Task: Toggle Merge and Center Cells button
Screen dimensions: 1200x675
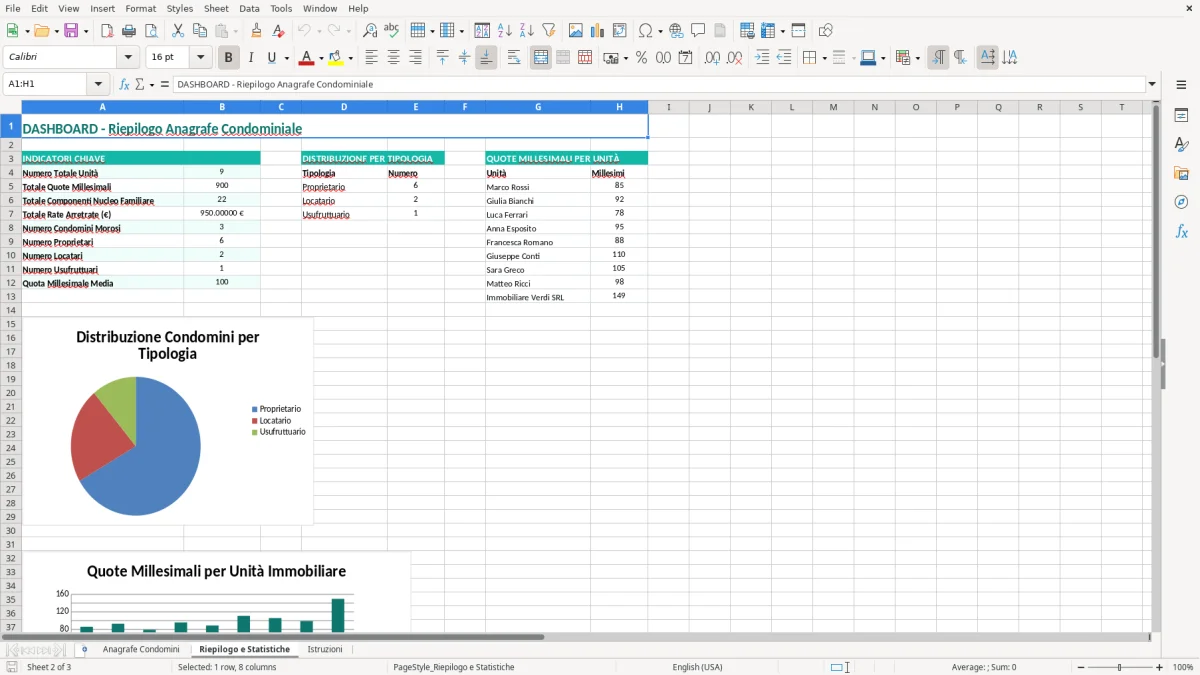Action: point(541,58)
